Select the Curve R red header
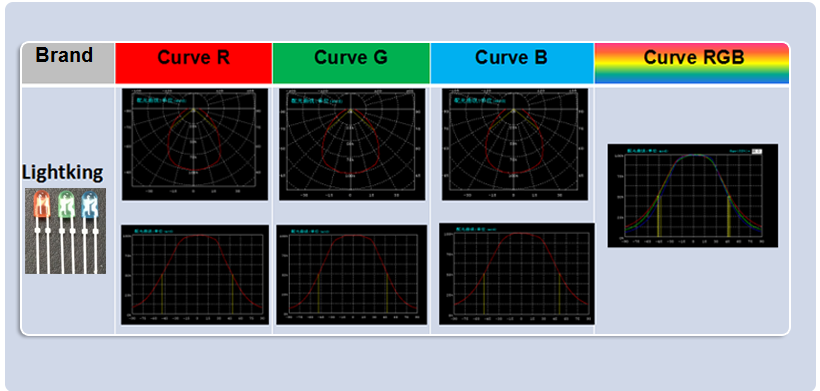Image resolution: width=820 pixels, height=391 pixels. point(193,63)
